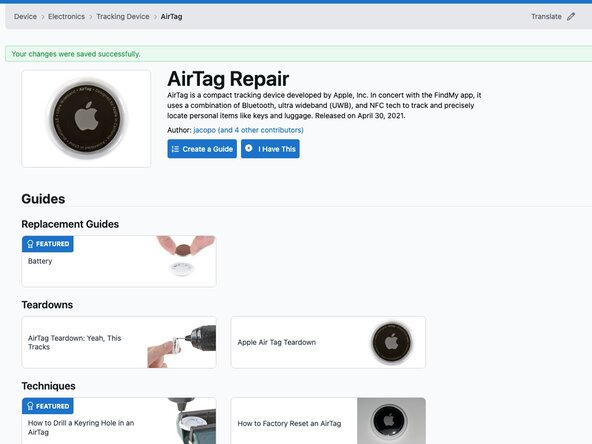Click AirTag thumbnail in Apple Air Tag Teardown
The width and height of the screenshot is (592, 444).
click(x=392, y=343)
